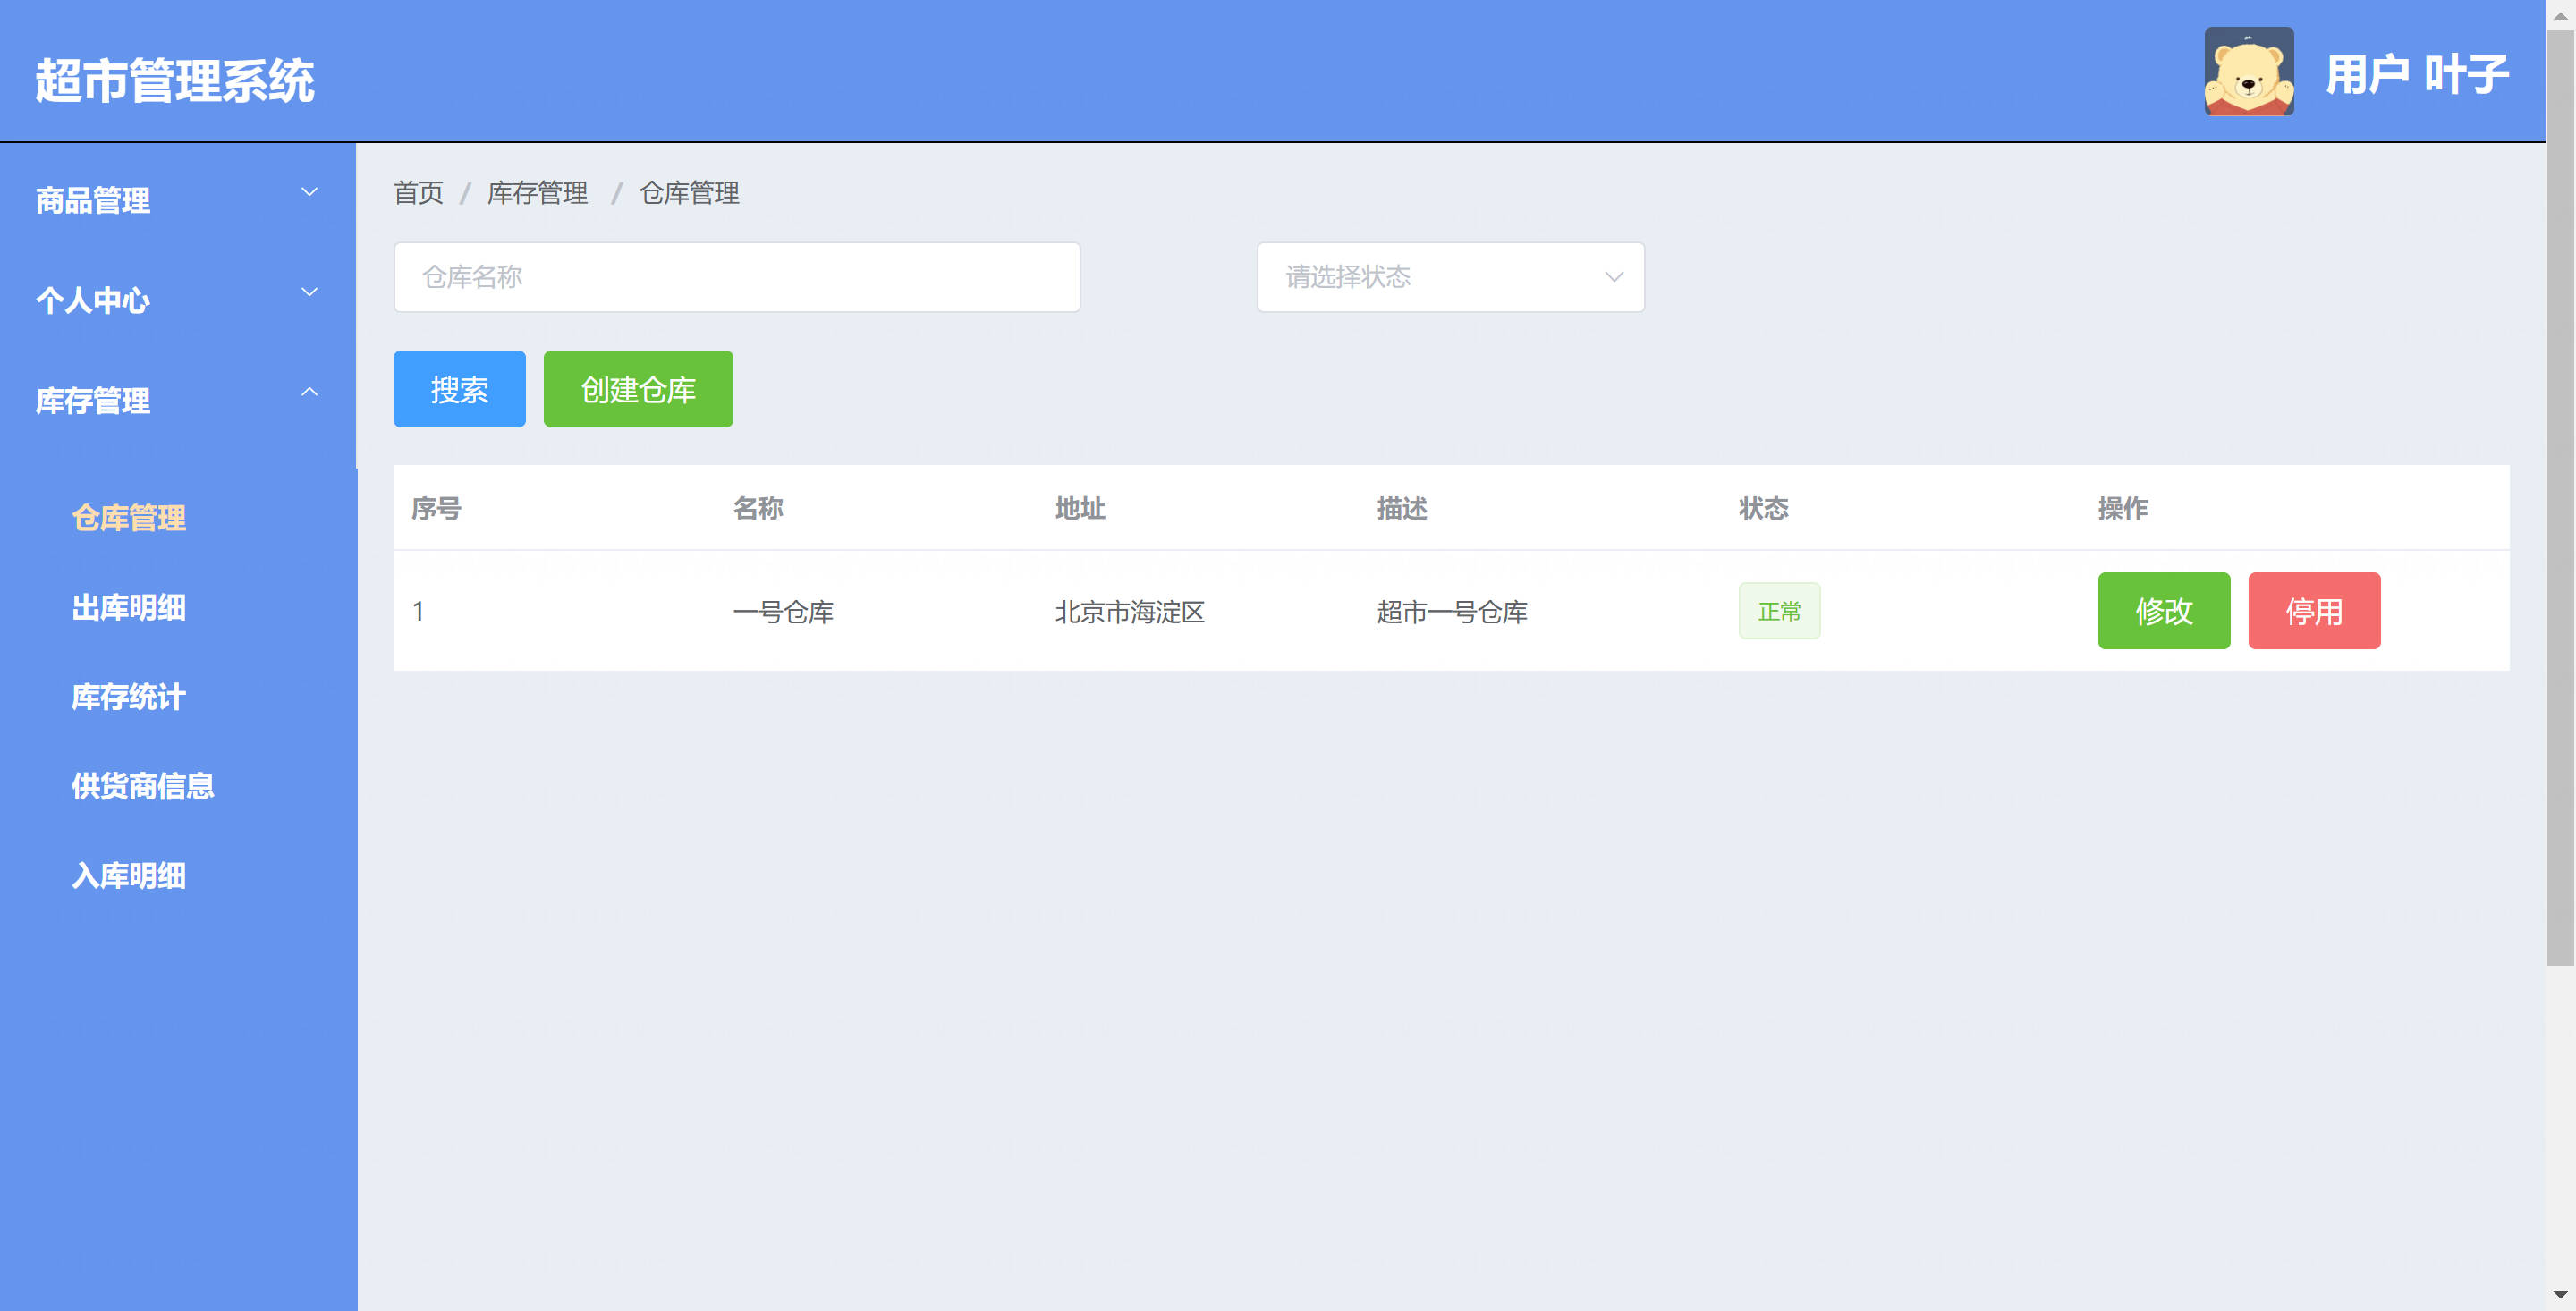The height and width of the screenshot is (1311, 2576).
Task: Expand the 个人中心 menu chevron
Action: [309, 292]
